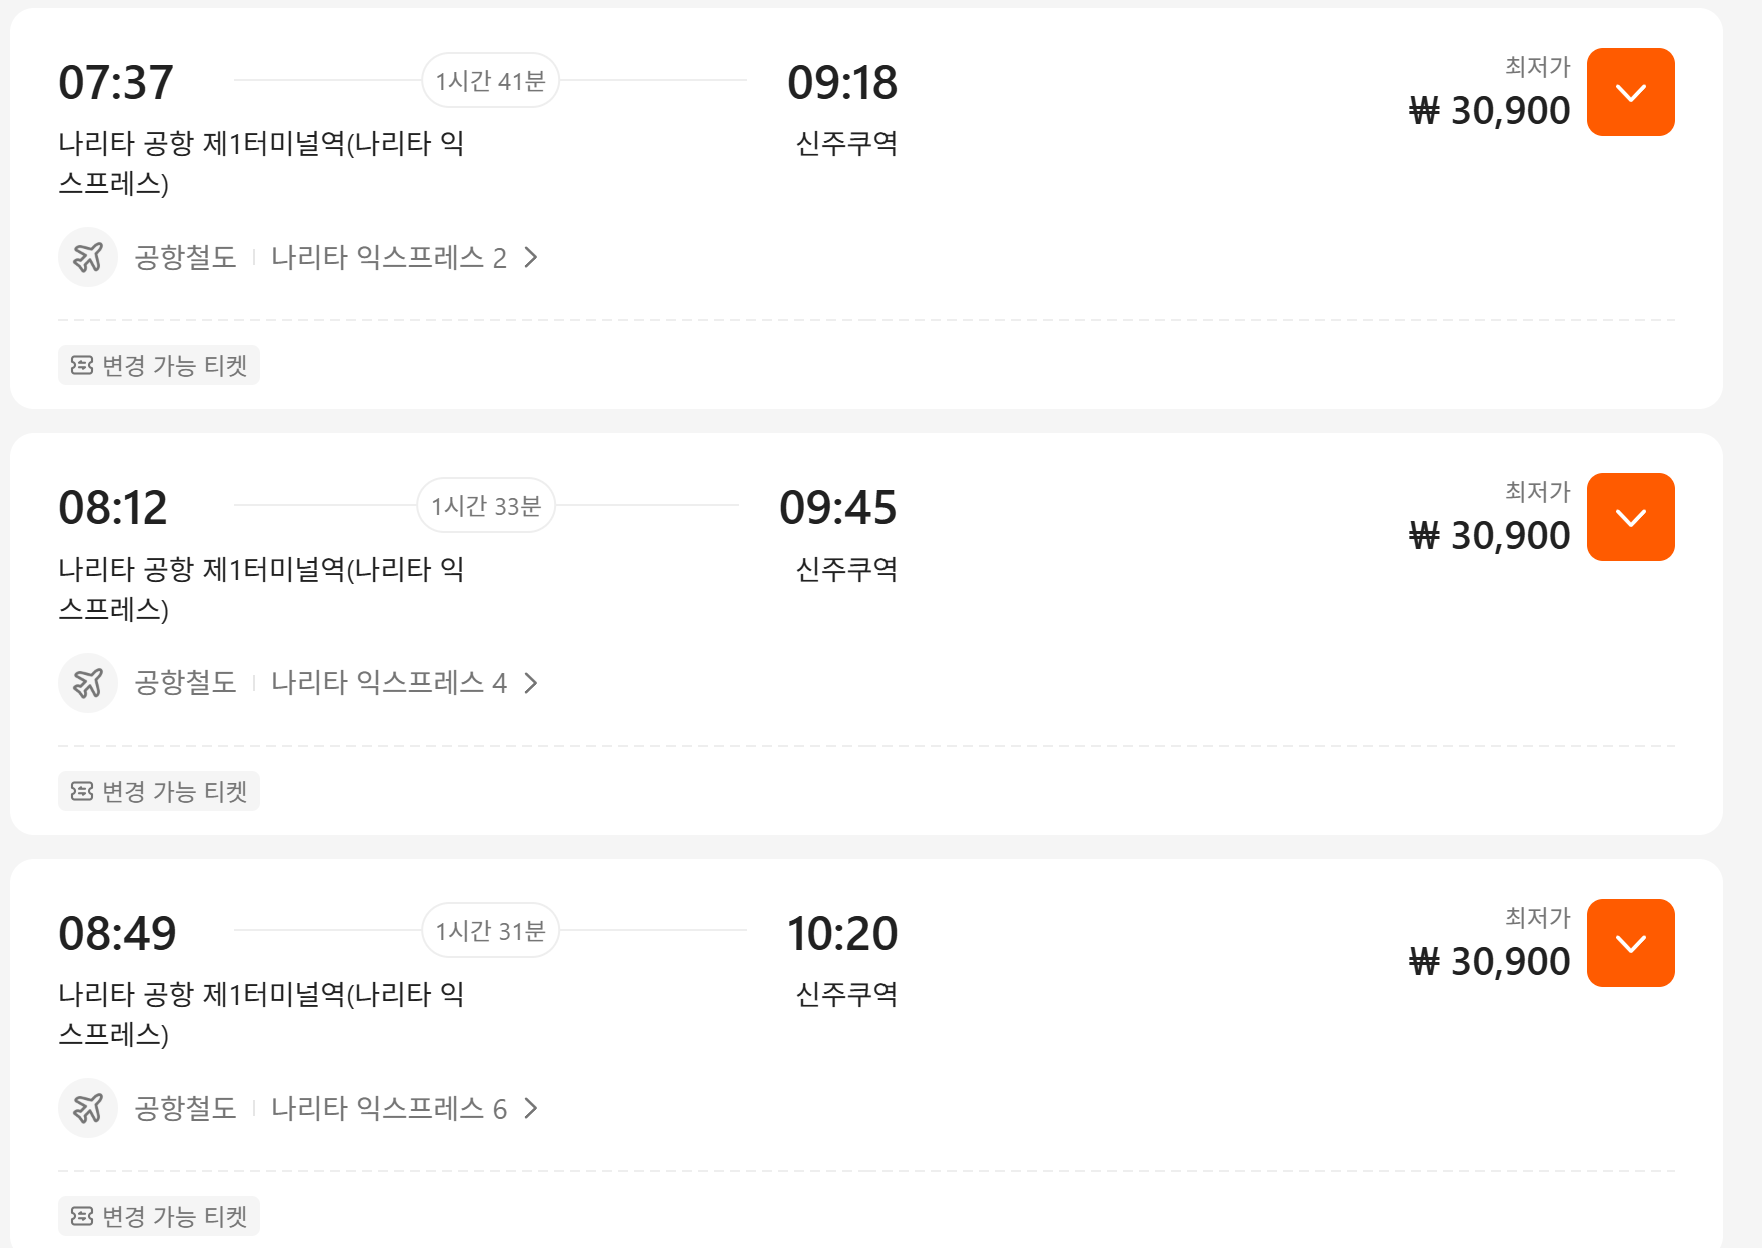Expand fare options for the 08:12 train
The image size is (1762, 1248).
1630,518
